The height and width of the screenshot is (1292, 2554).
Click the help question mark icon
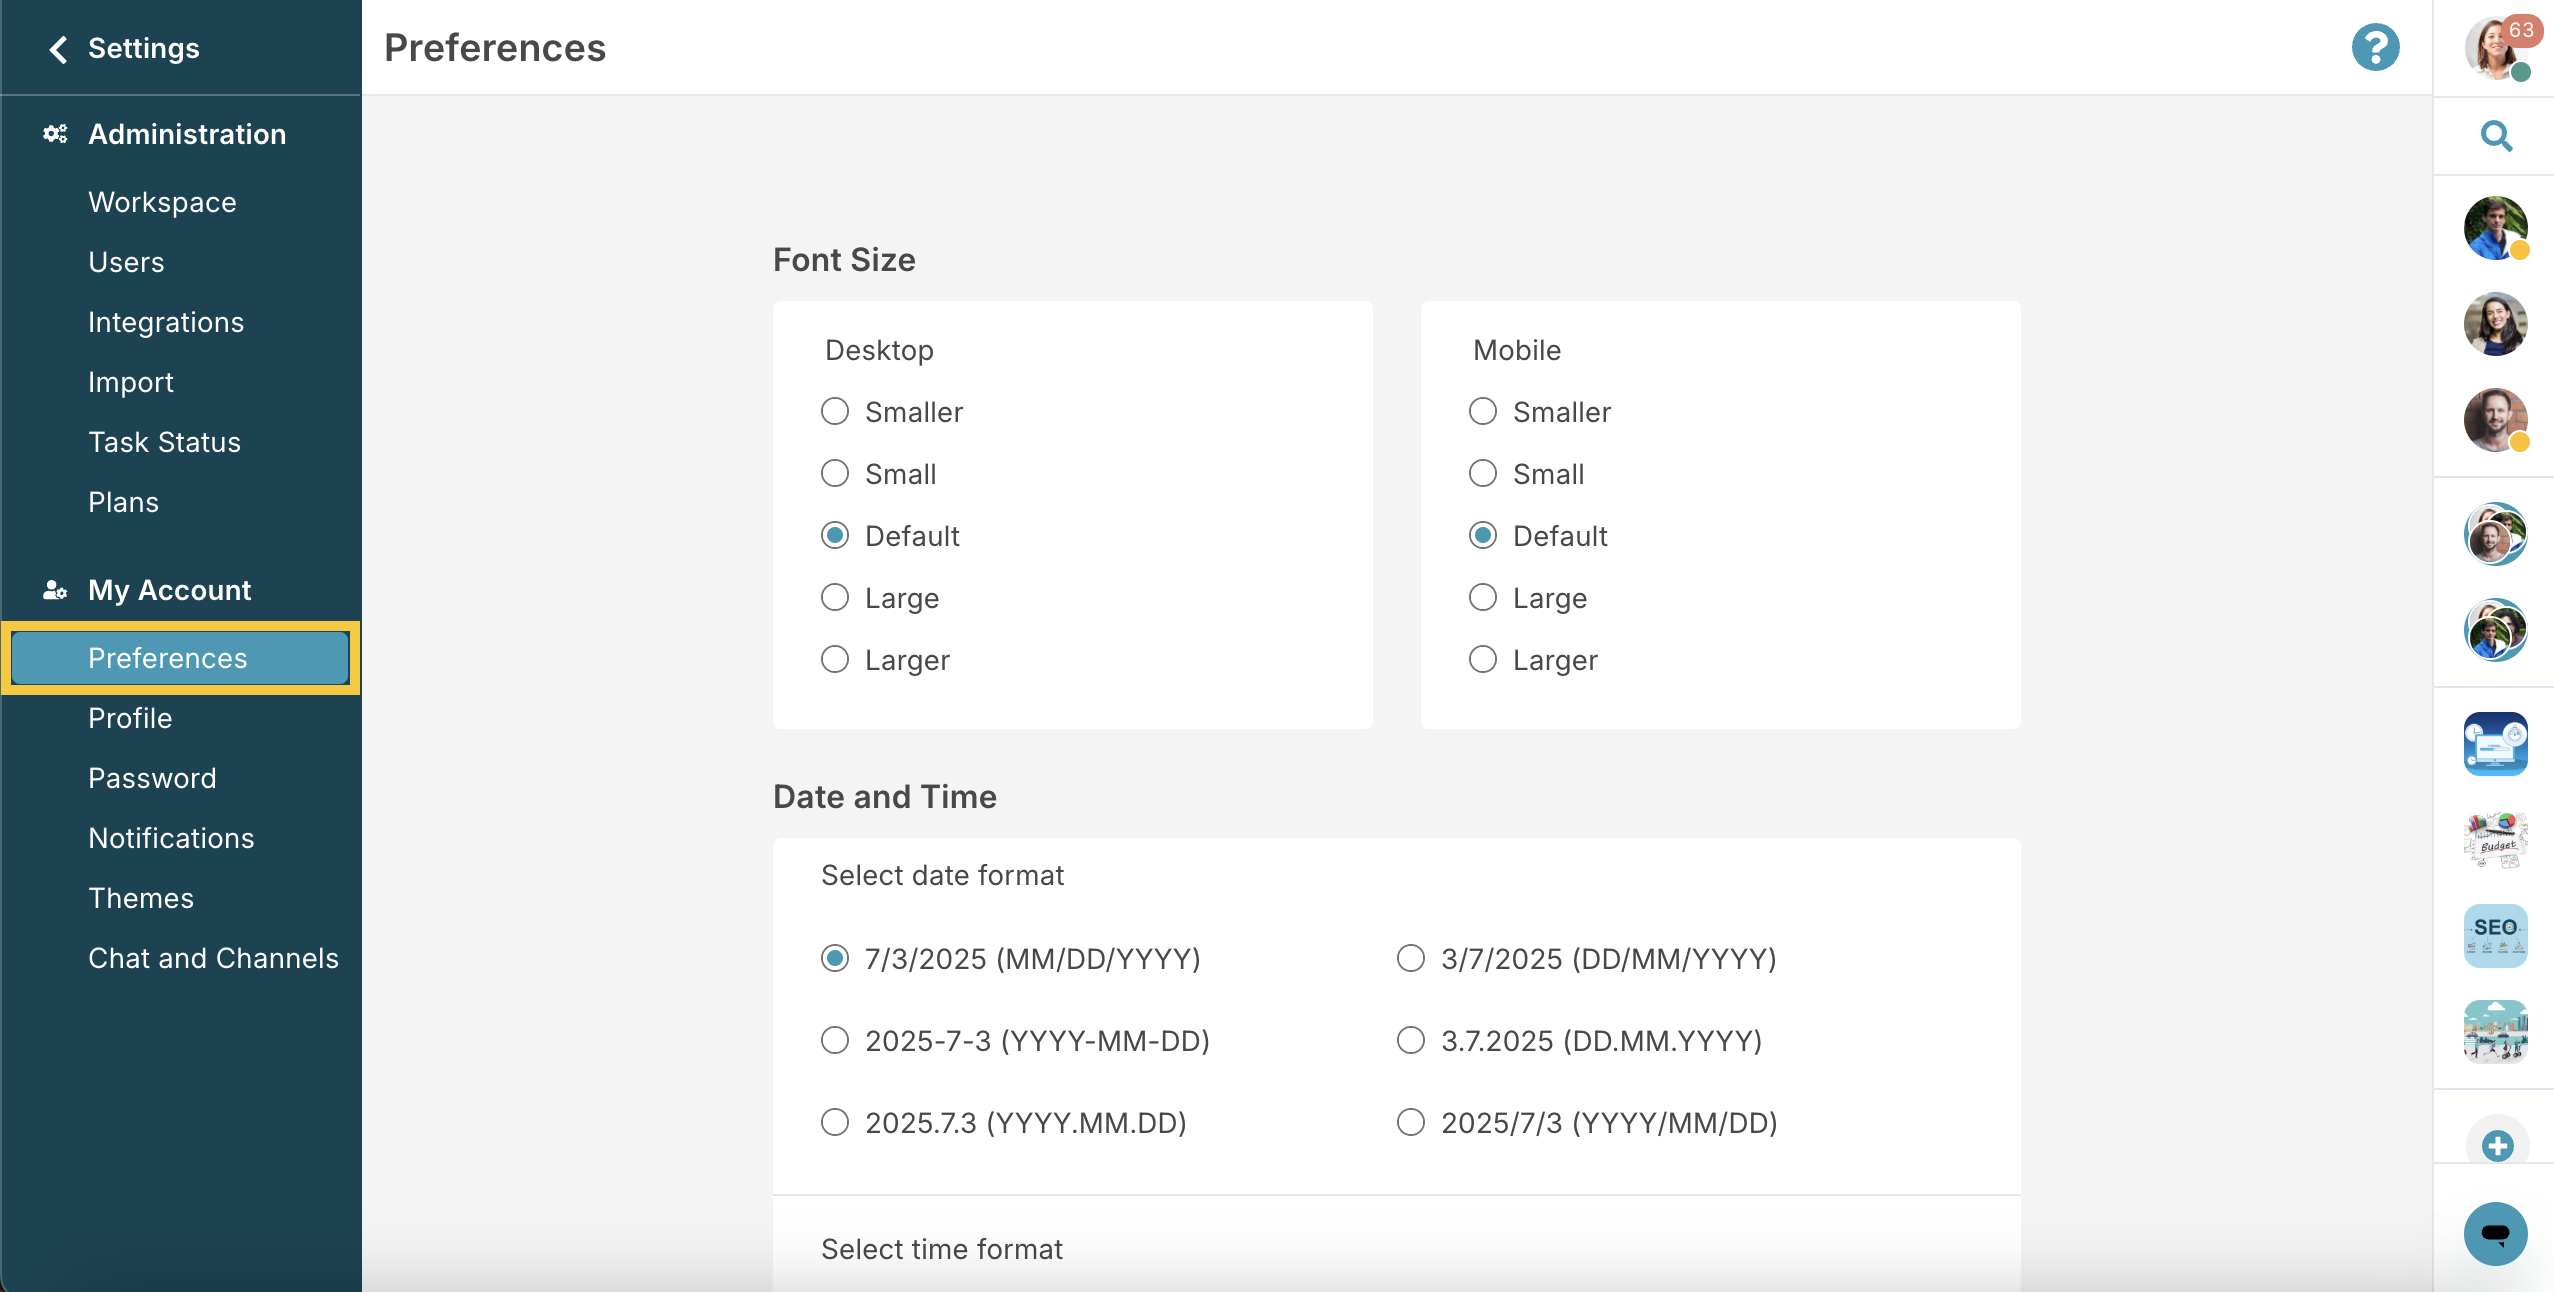[x=2375, y=46]
